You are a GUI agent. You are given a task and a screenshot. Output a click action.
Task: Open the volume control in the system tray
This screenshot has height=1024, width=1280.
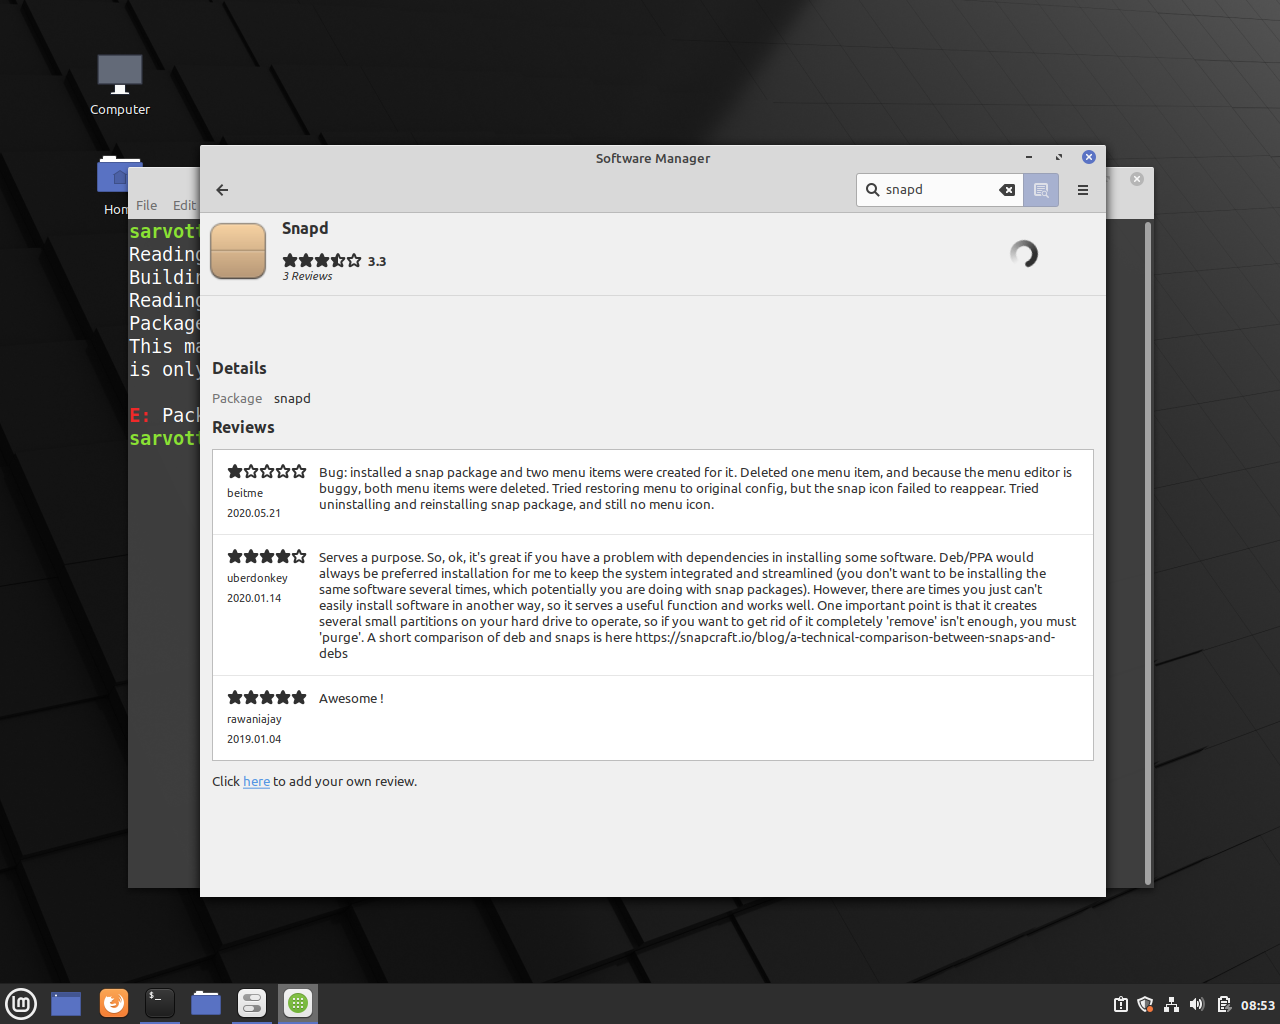(1196, 1004)
